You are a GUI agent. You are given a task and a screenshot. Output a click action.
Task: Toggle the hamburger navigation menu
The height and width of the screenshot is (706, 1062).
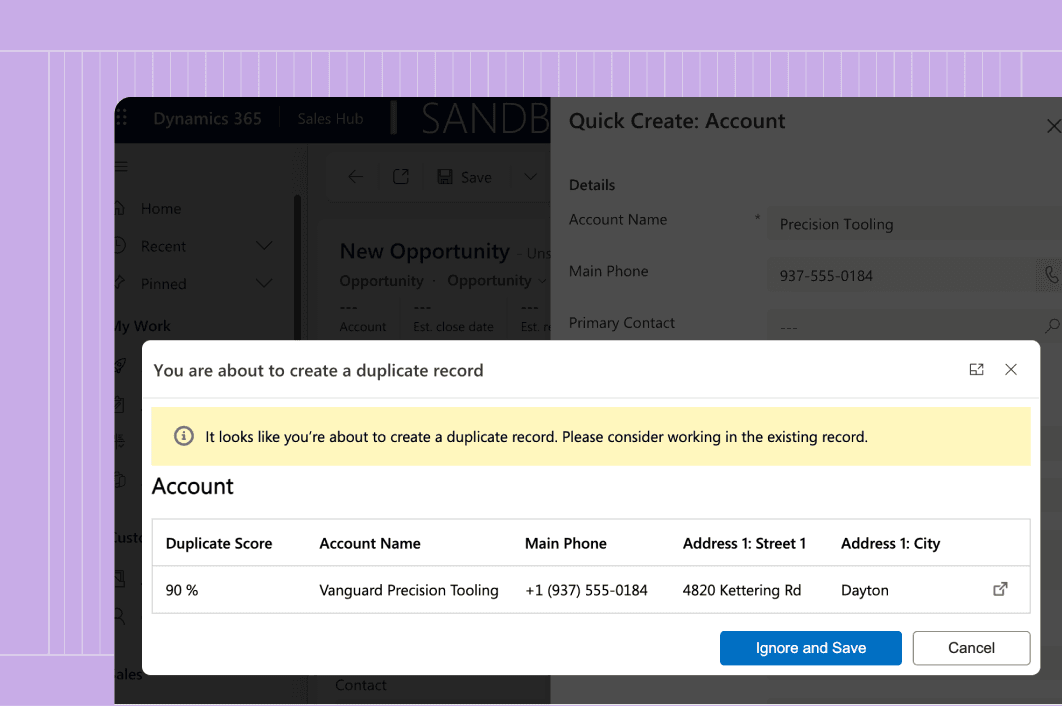121,167
